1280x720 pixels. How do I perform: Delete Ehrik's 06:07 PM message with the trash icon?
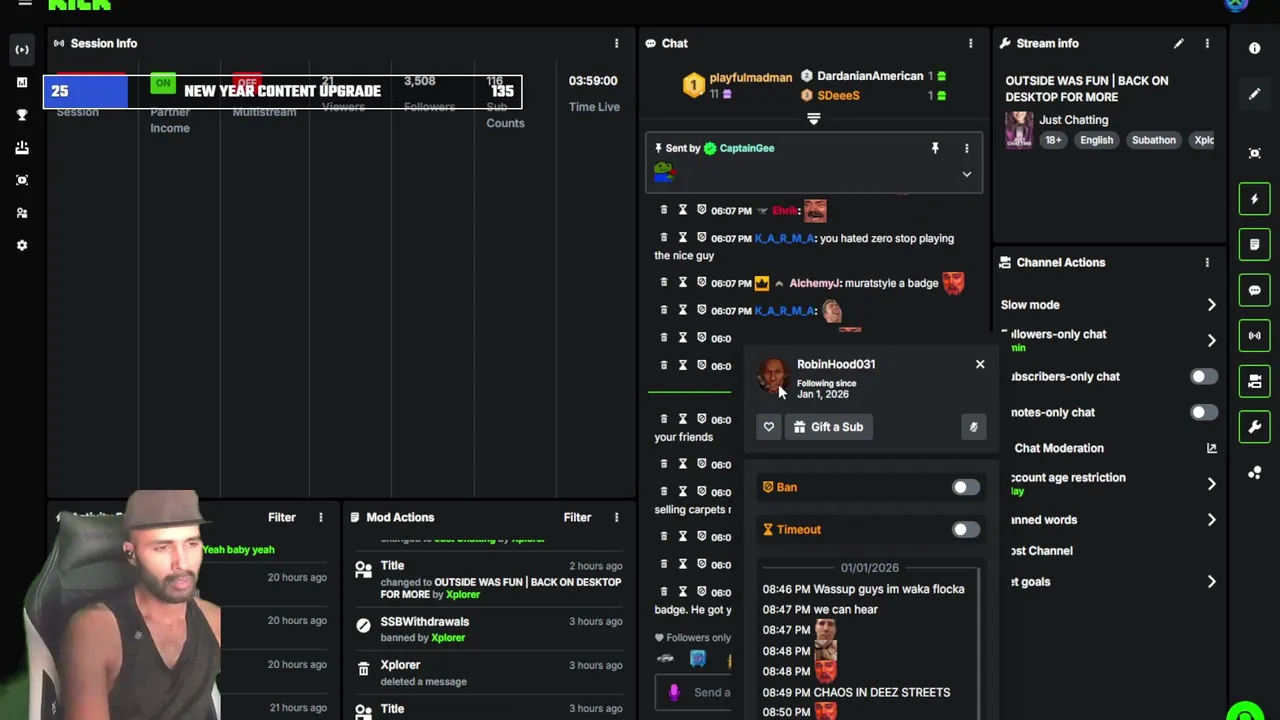click(663, 210)
